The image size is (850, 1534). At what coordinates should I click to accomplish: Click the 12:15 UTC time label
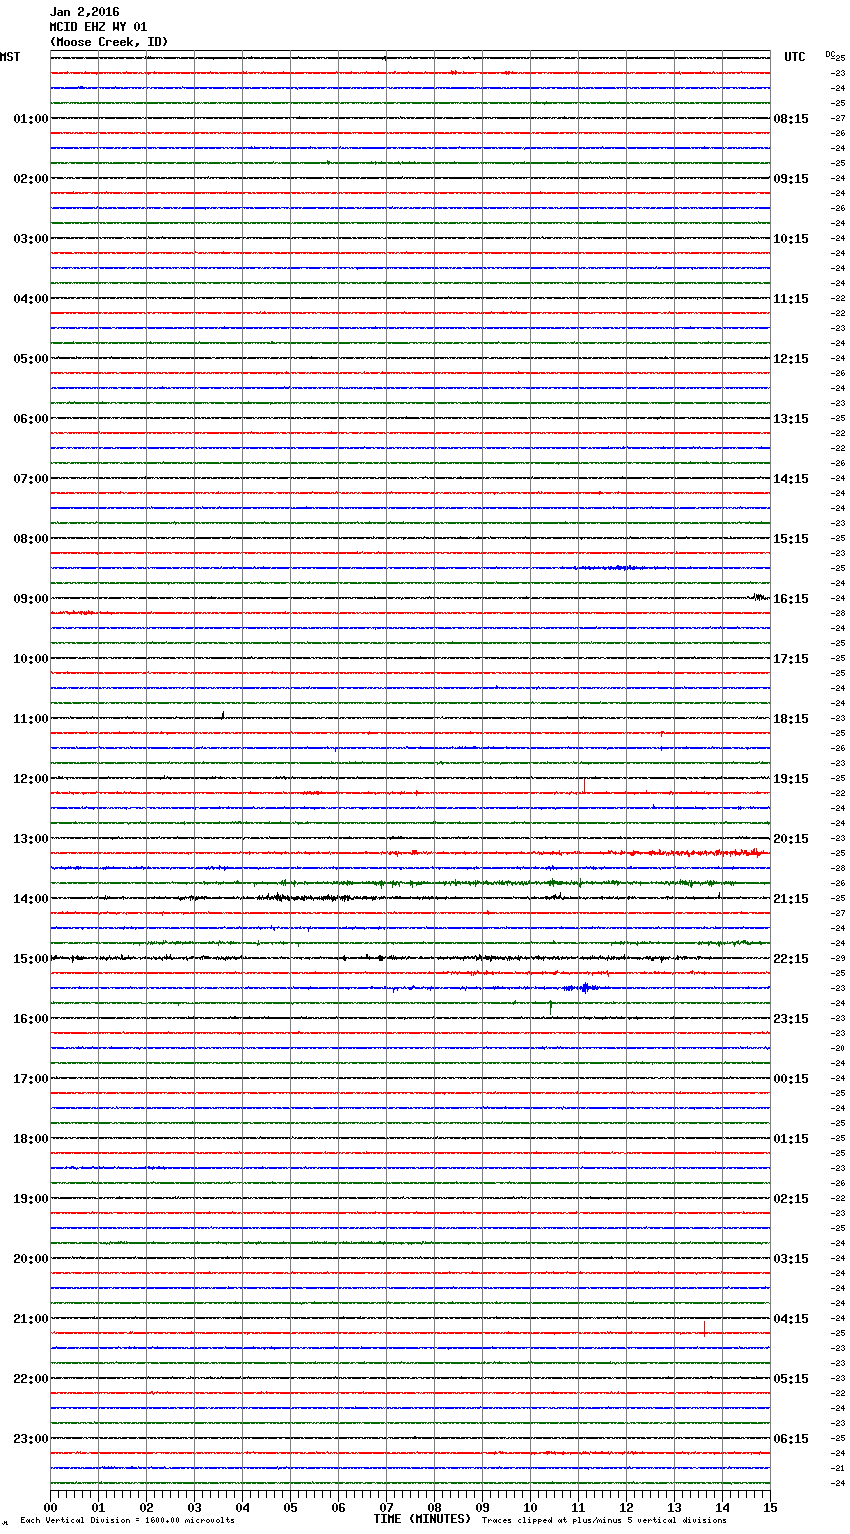click(x=791, y=359)
